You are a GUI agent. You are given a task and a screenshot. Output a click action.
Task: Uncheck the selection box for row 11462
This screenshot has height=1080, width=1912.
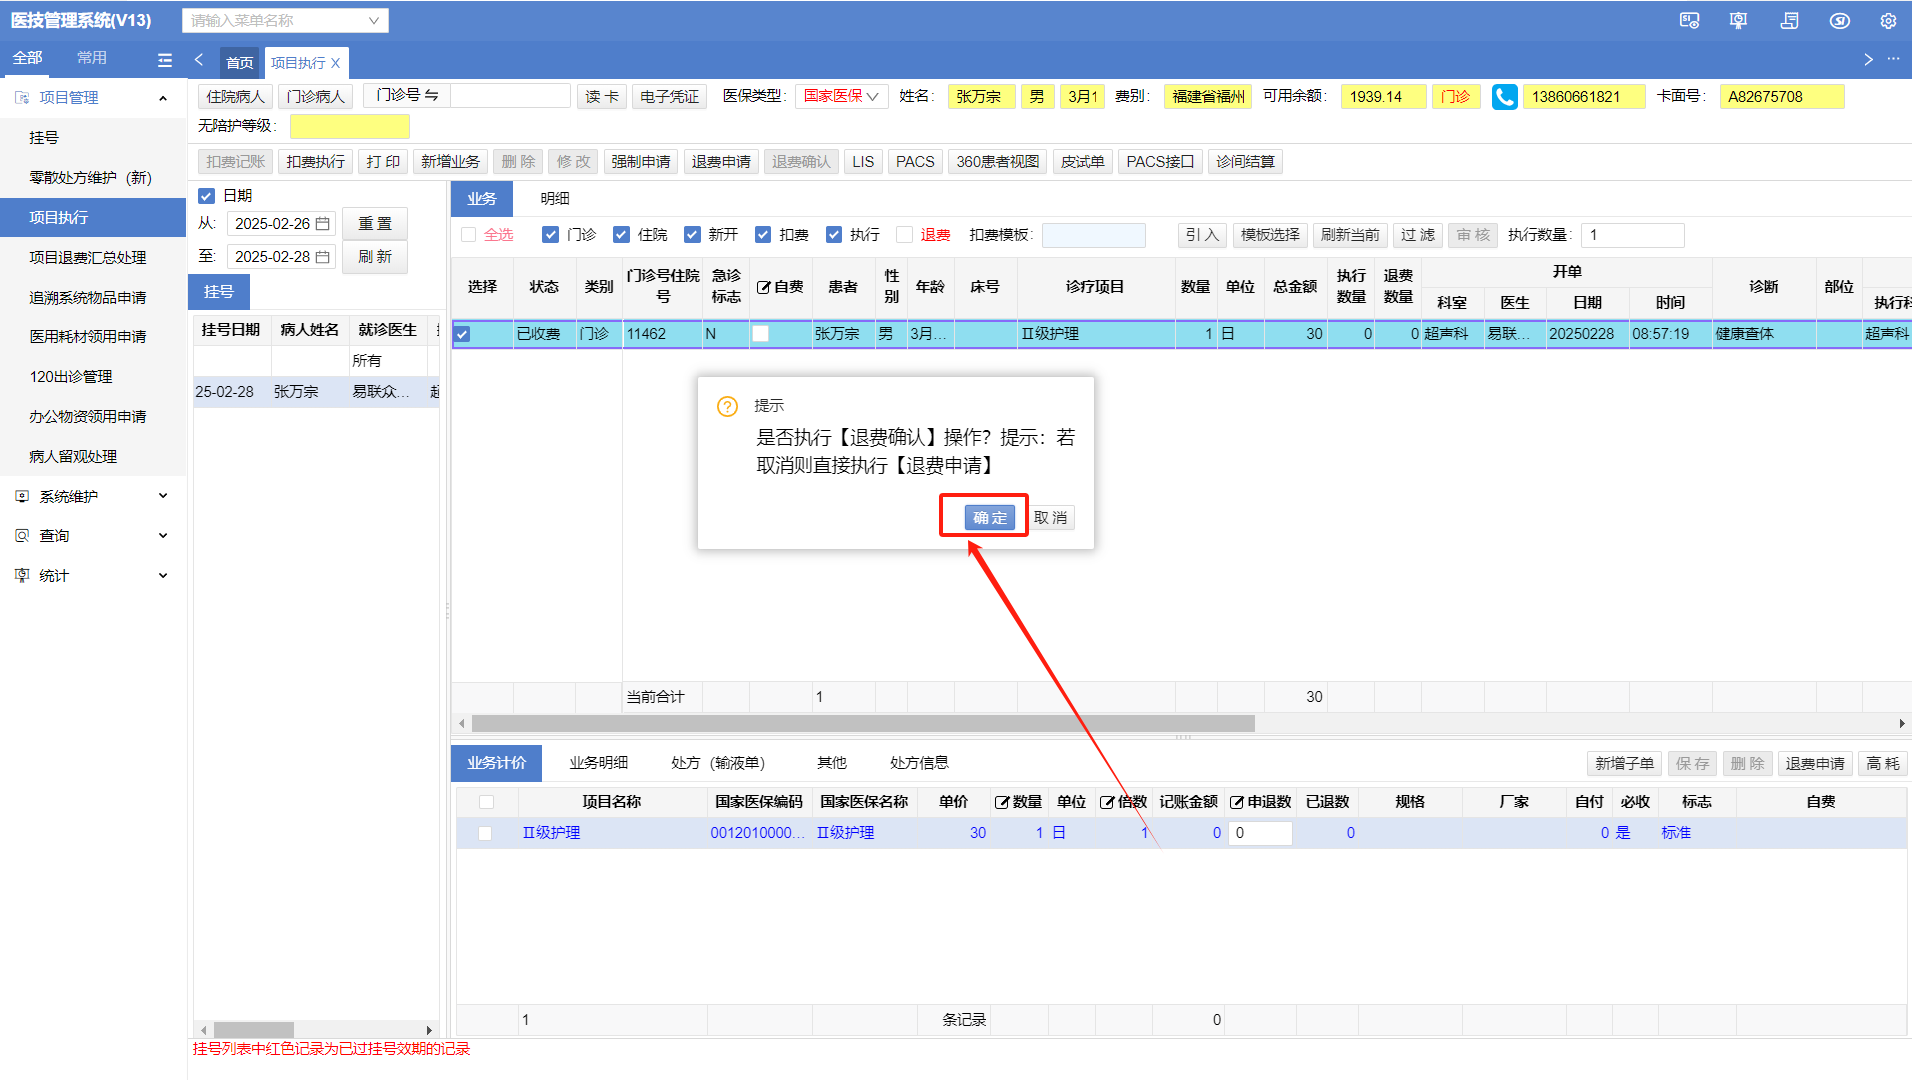(462, 334)
